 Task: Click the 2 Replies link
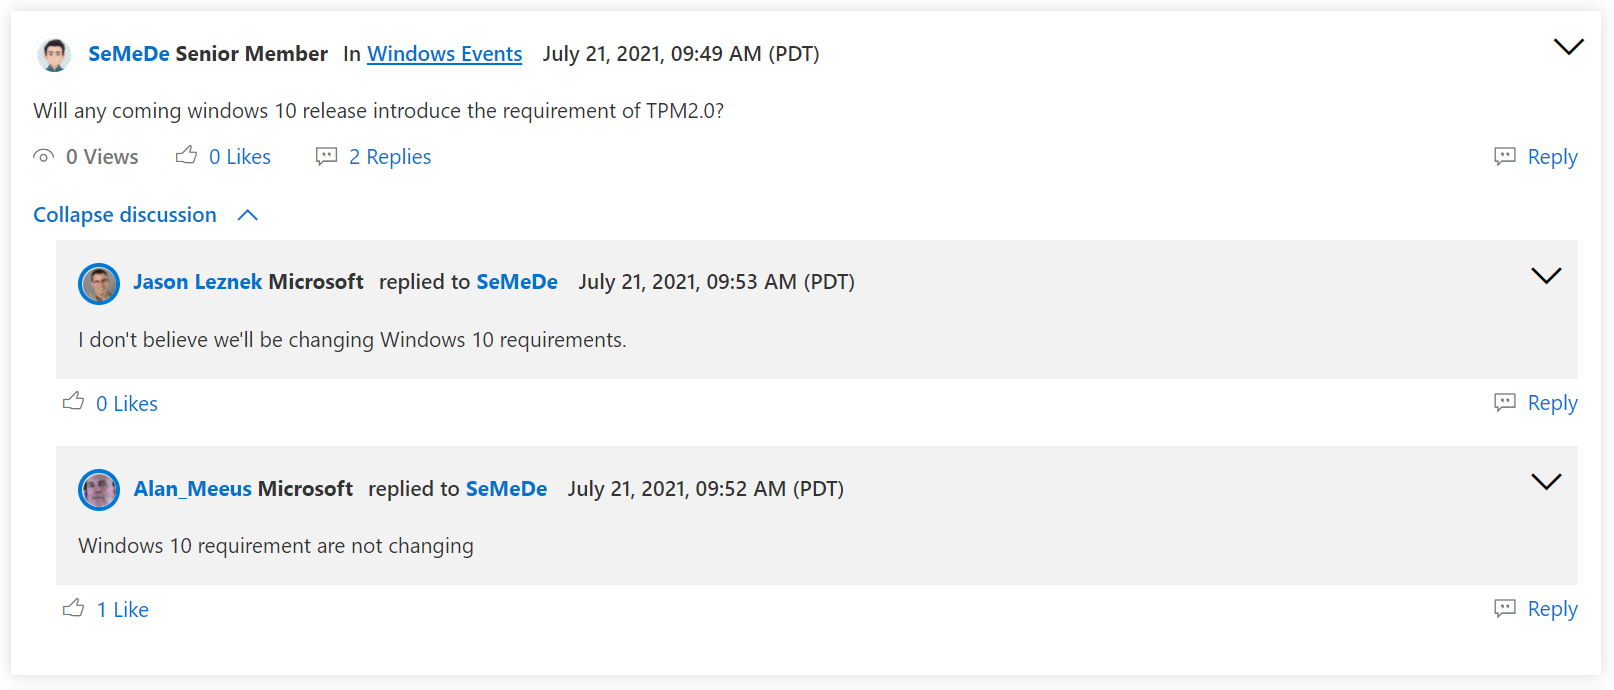(x=390, y=157)
